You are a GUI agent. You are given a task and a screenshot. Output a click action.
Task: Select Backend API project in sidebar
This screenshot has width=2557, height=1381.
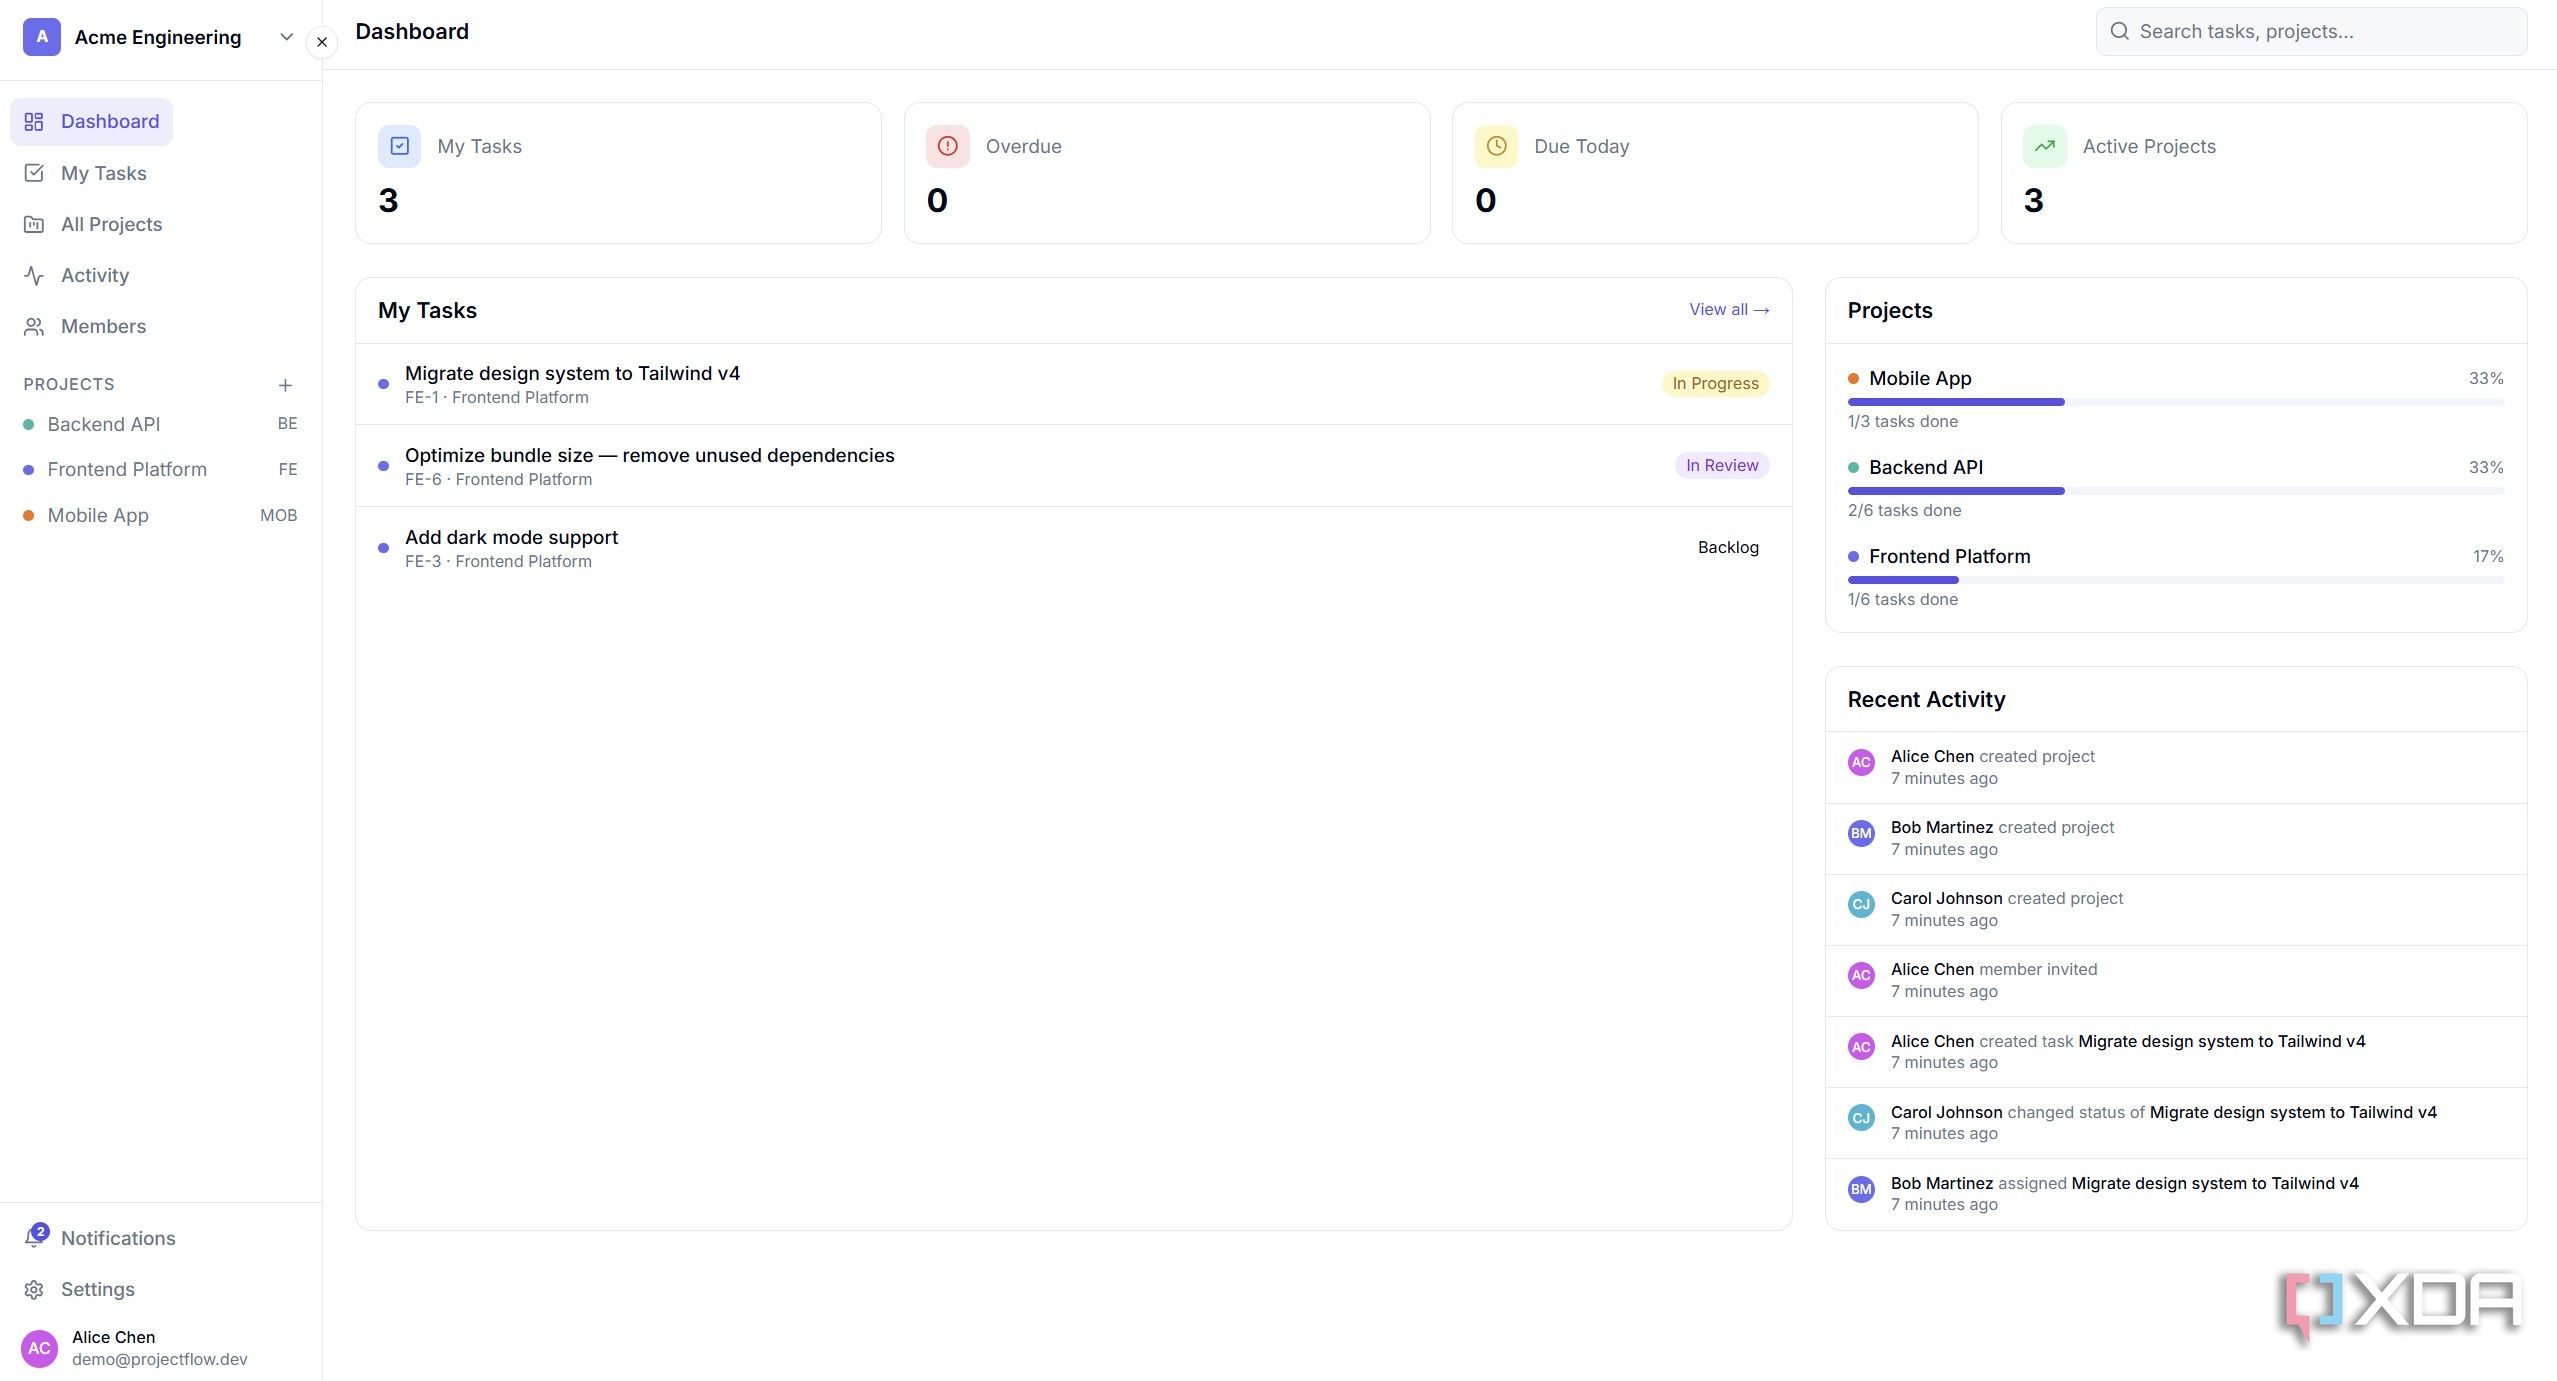[161, 424]
